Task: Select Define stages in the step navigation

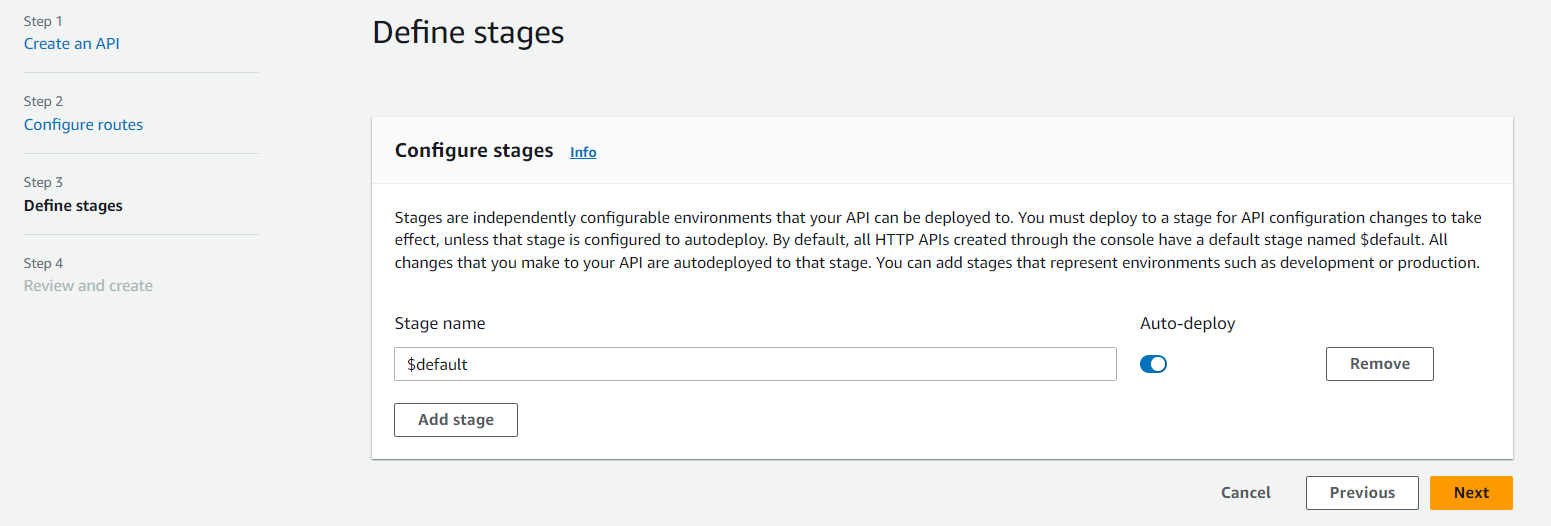Action: tap(73, 206)
